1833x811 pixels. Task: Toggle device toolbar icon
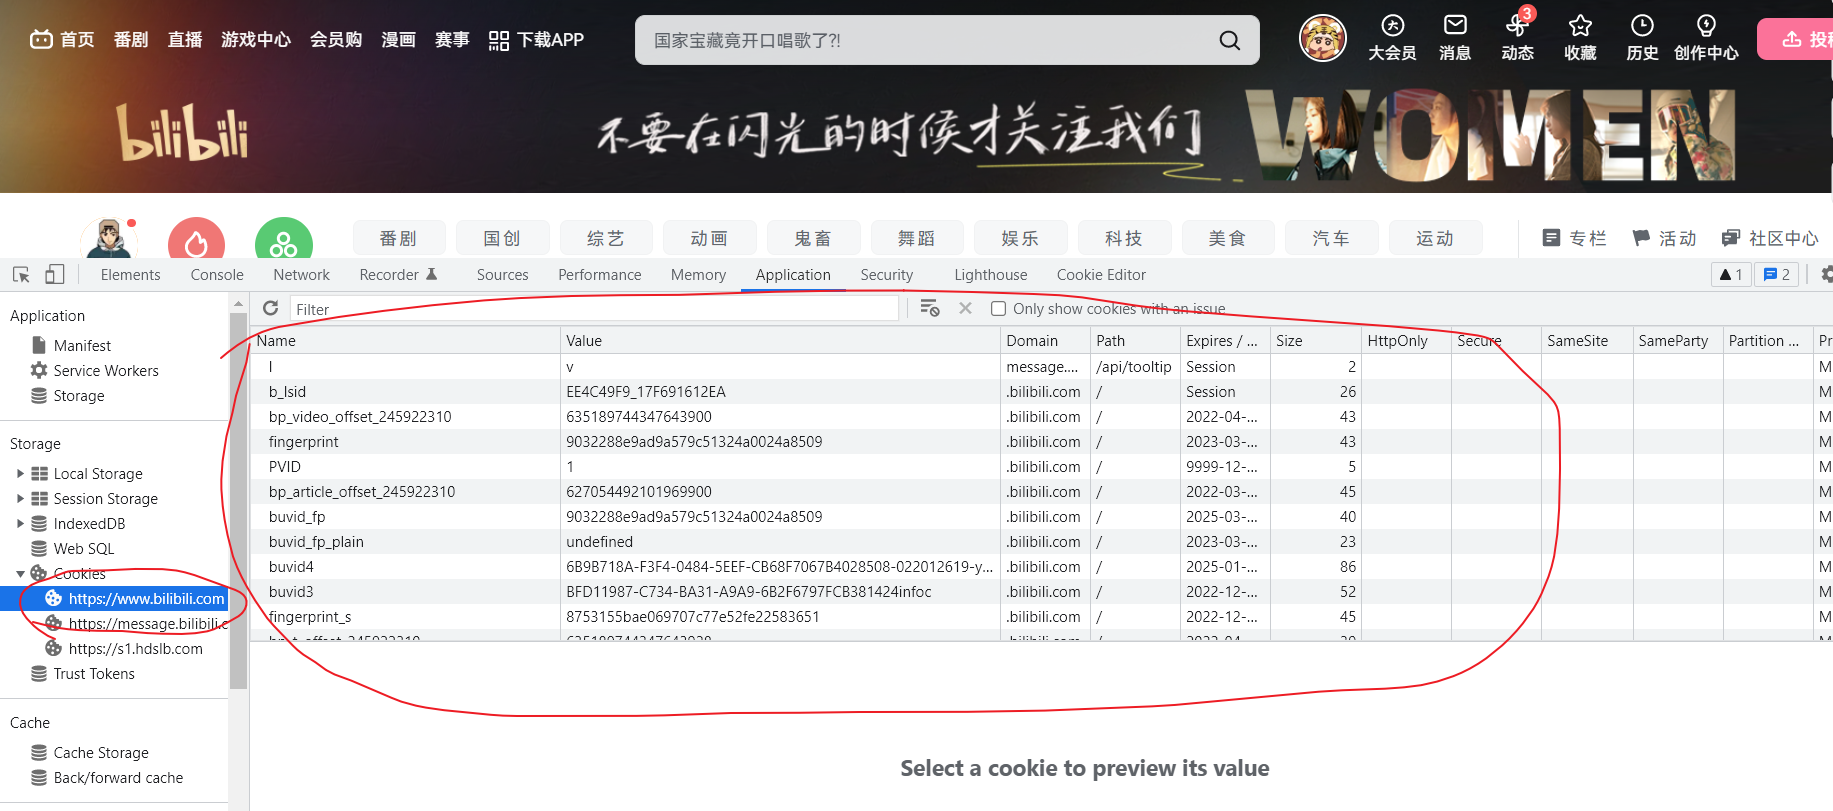pos(55,274)
